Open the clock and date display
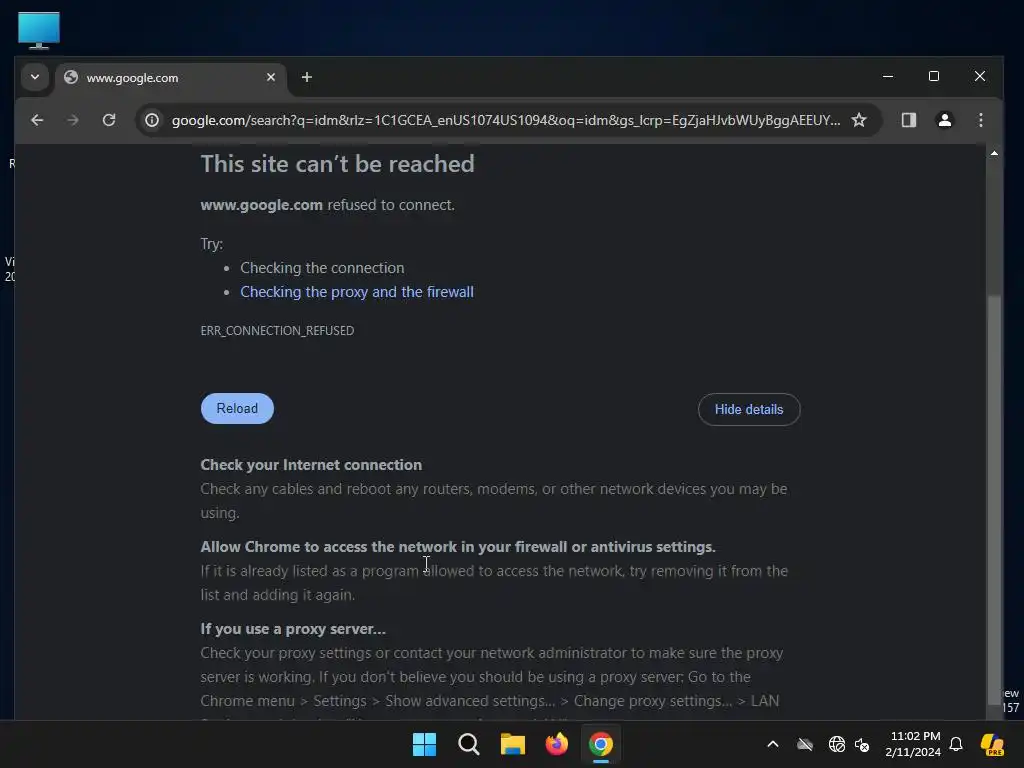Screen dimensions: 1024x768 913,744
